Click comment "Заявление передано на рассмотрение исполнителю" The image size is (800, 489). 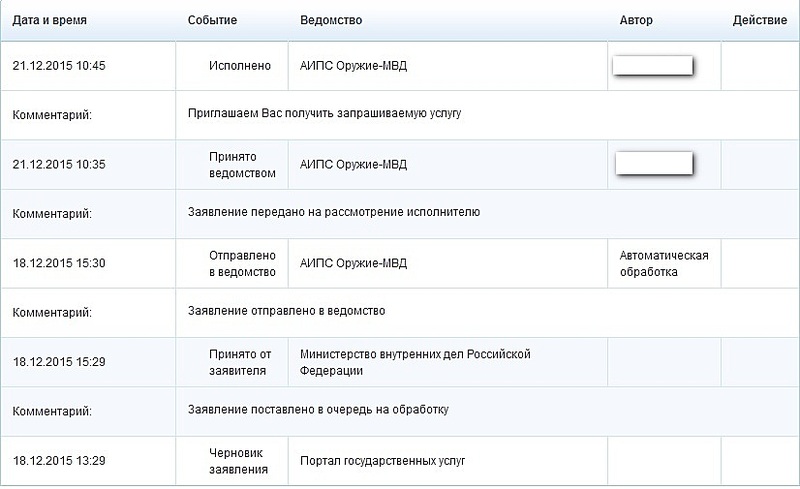tap(334, 212)
